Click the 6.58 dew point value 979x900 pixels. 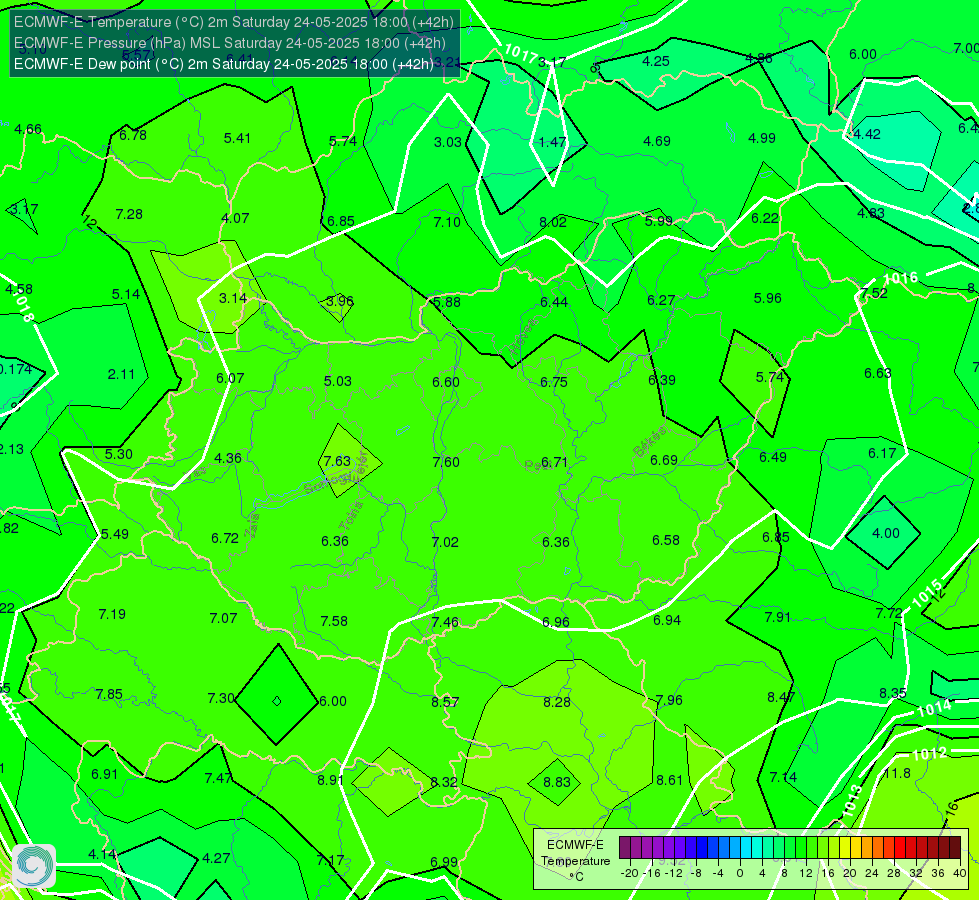point(666,540)
